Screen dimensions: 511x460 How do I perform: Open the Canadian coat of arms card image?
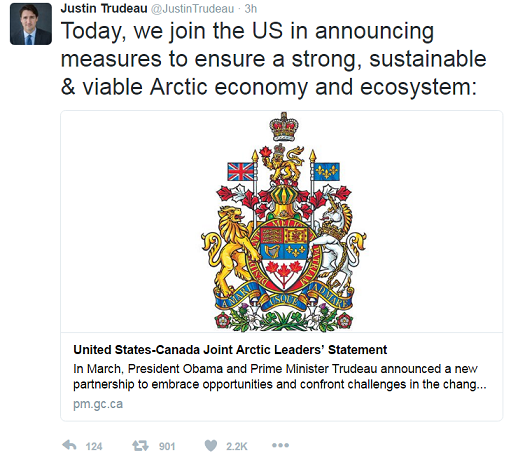(x=282, y=222)
